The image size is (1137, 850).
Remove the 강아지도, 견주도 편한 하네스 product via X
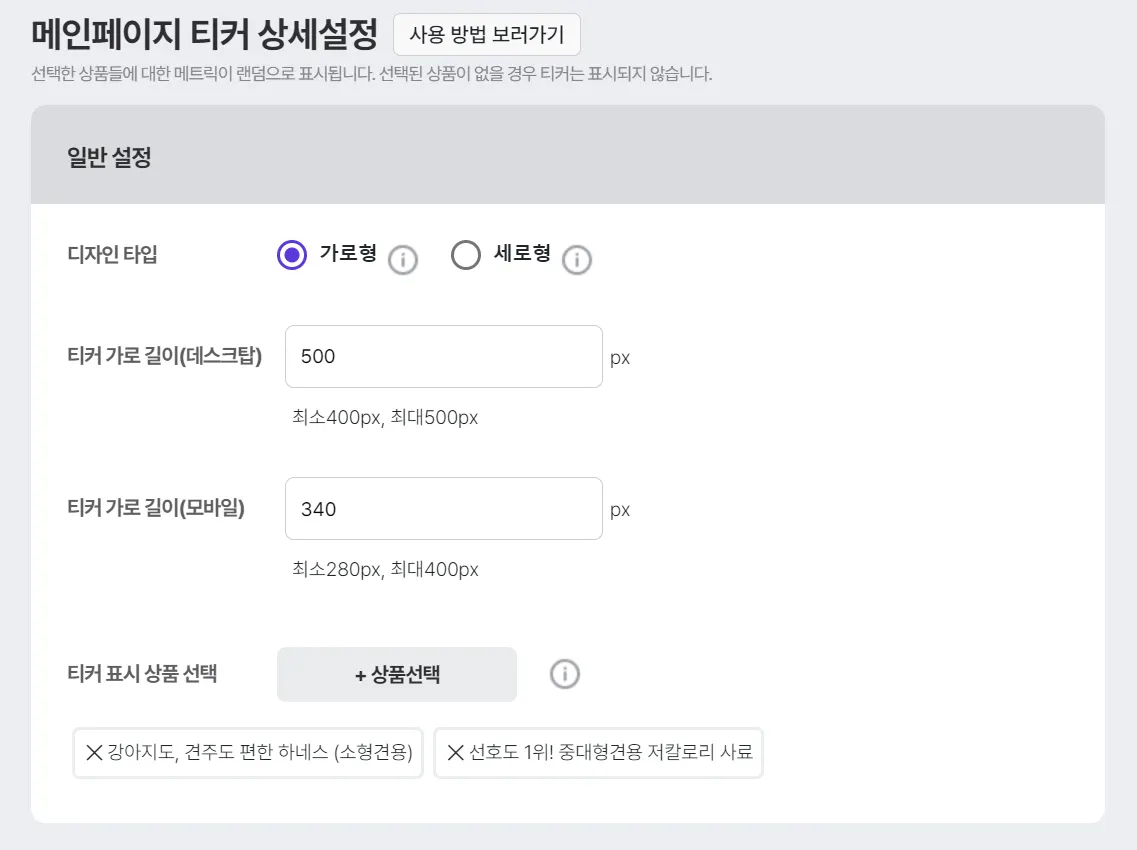pyautogui.click(x=94, y=753)
